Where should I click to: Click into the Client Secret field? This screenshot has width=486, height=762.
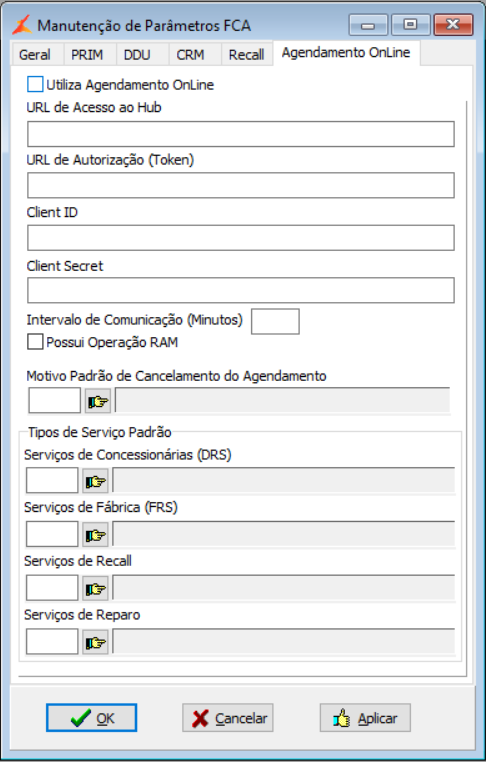241,290
